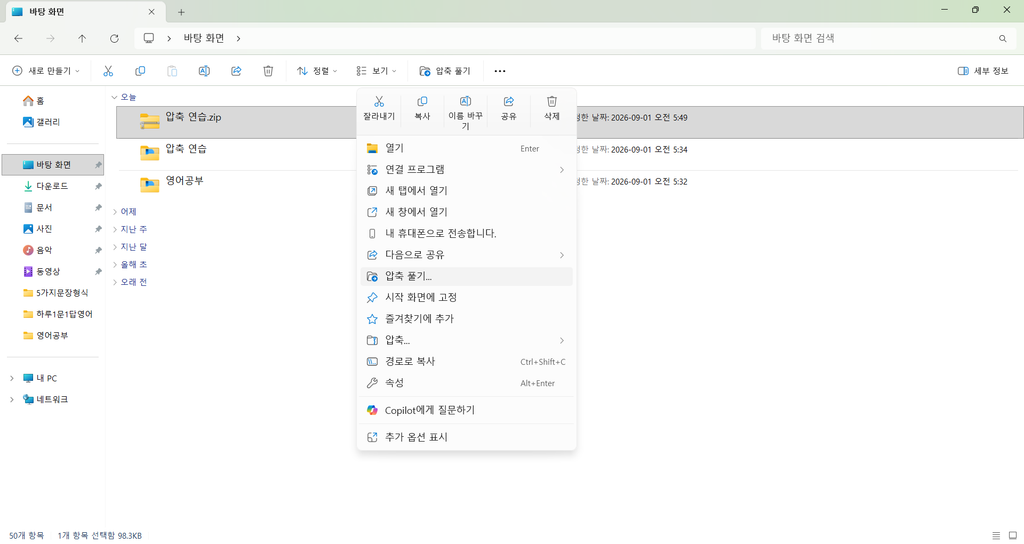Open the 정렬 sort dropdown
Image resolution: width=1024 pixels, height=544 pixels.
coord(317,71)
